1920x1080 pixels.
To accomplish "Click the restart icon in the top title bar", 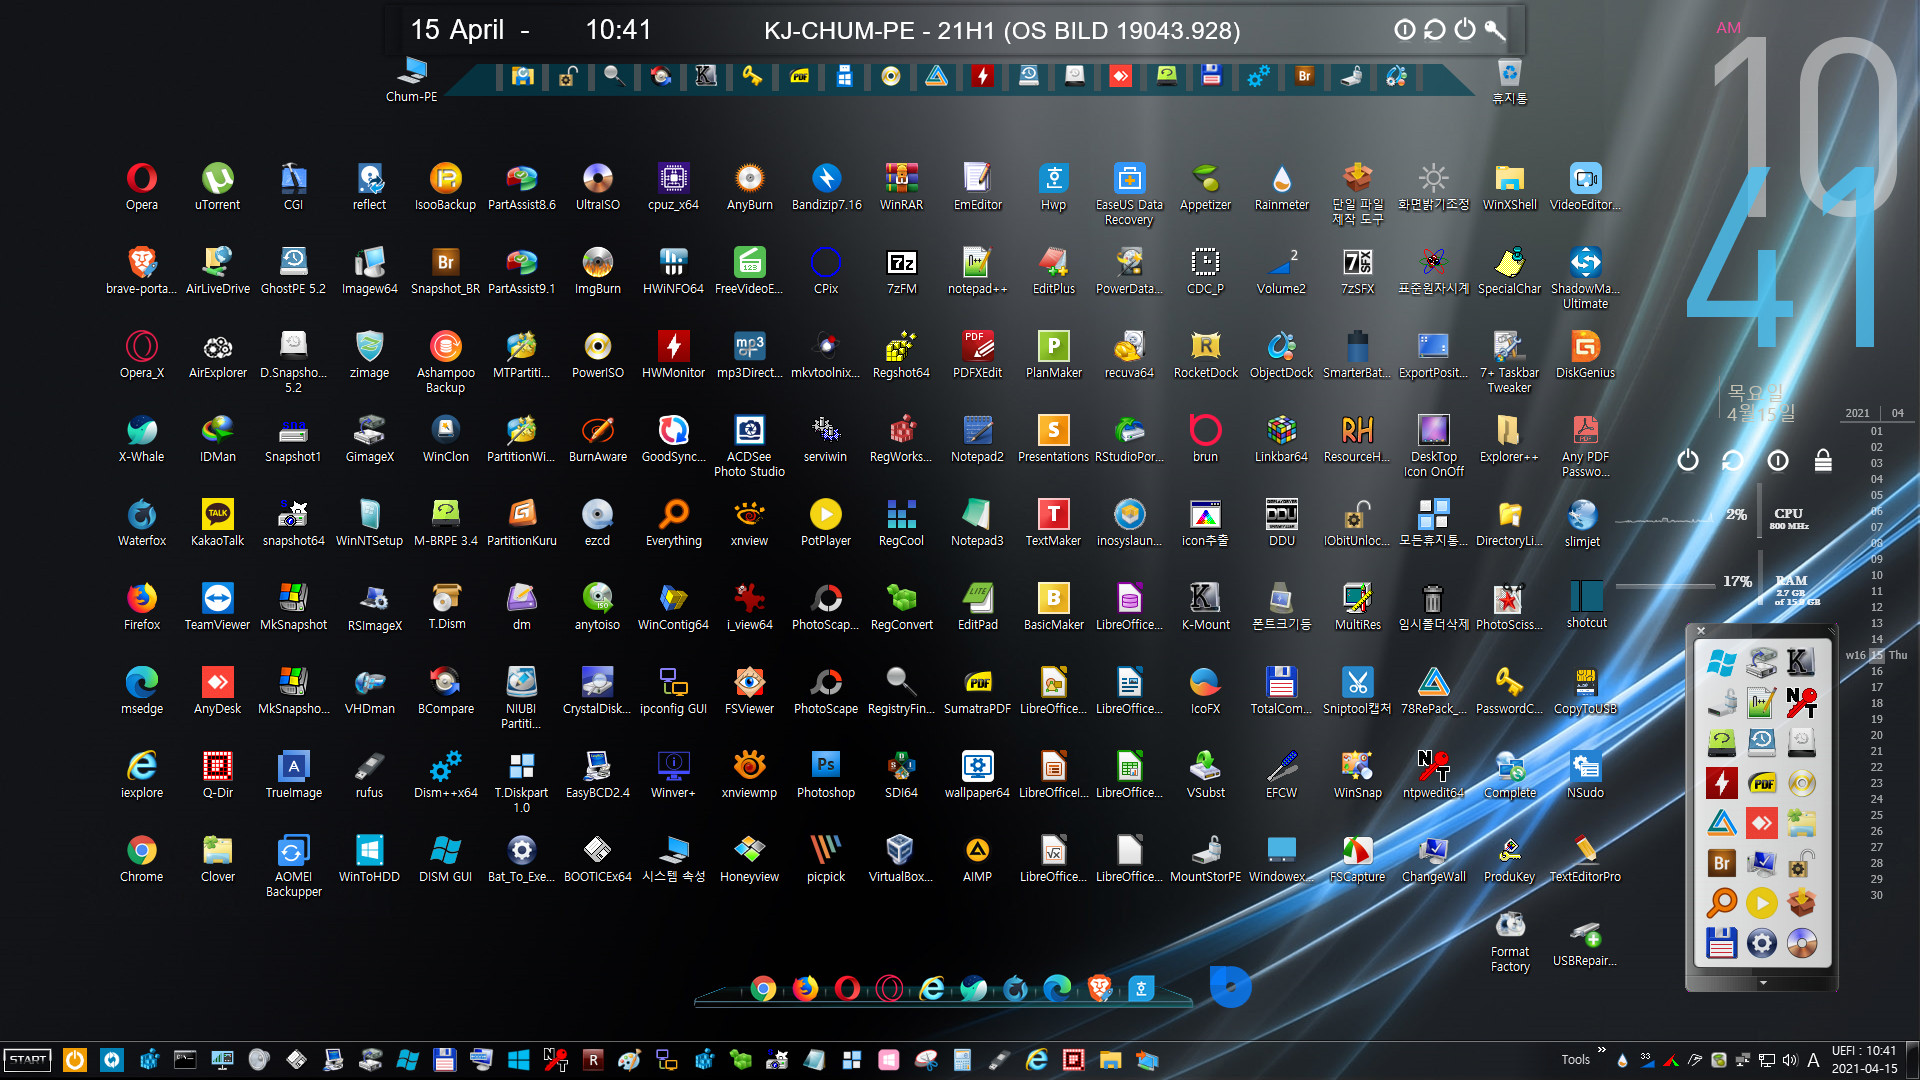I will (1435, 29).
